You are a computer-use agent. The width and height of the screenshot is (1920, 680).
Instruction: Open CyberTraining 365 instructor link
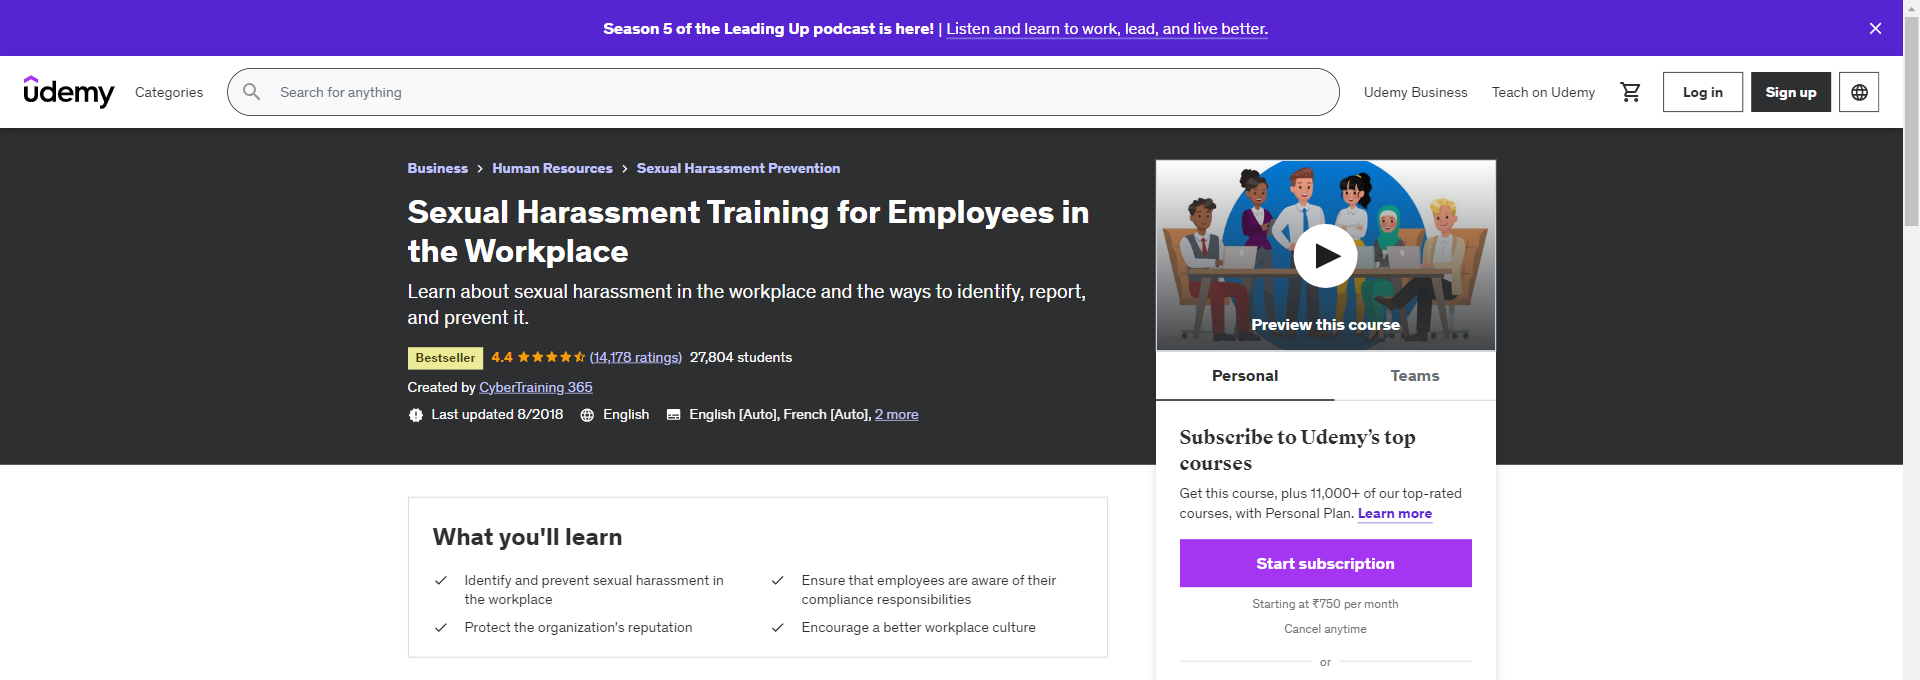pos(536,387)
